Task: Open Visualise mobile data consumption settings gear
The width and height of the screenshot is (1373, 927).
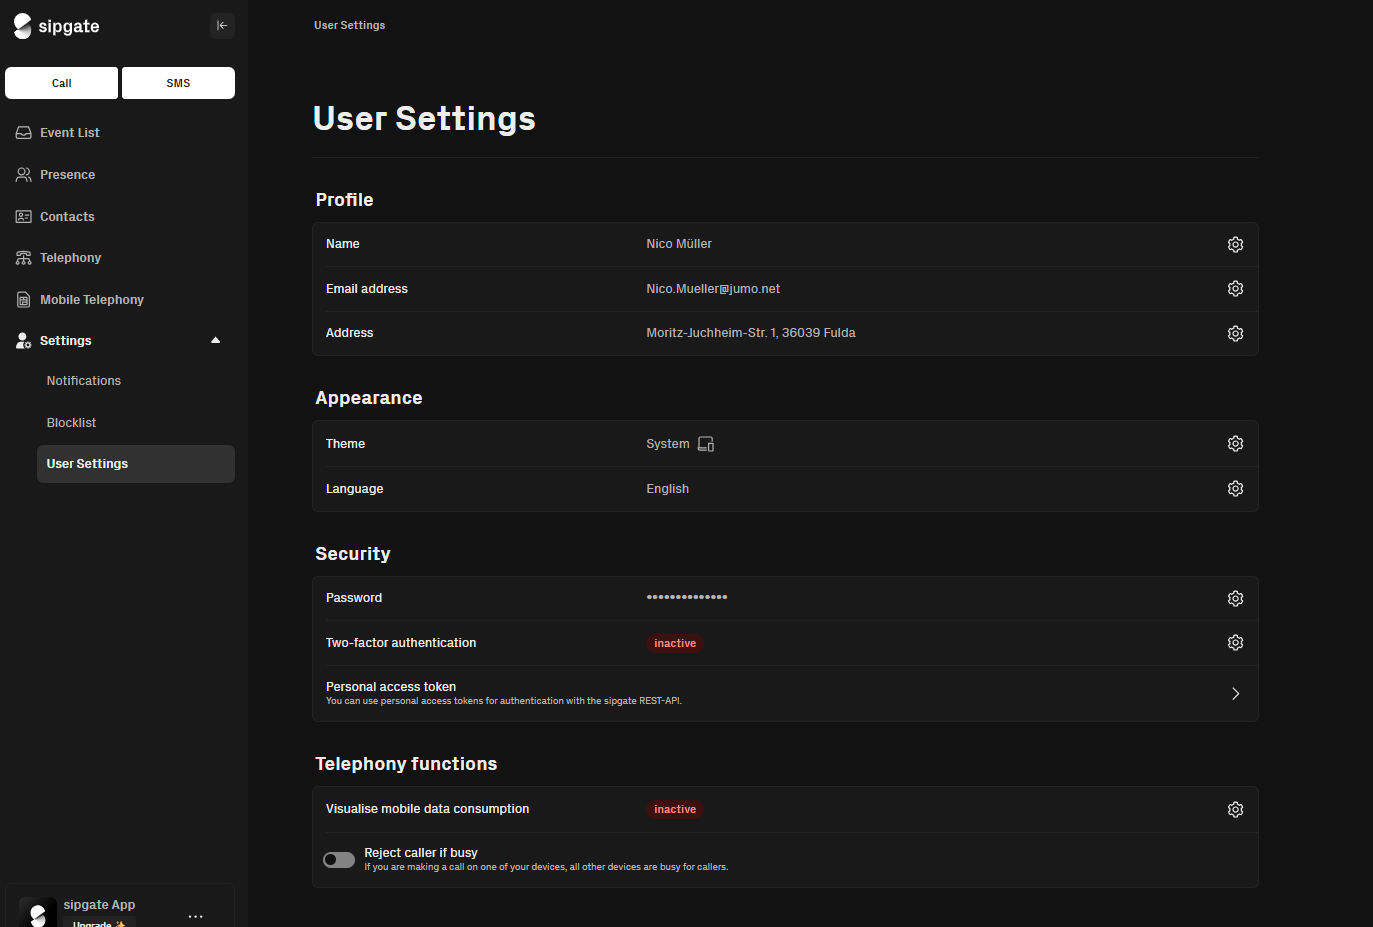Action: point(1235,810)
